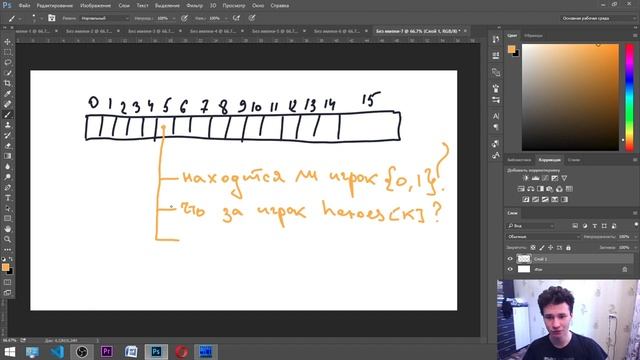Viewport: 640px width, 360px height.
Task: Select the Pen tool
Action: point(7,187)
